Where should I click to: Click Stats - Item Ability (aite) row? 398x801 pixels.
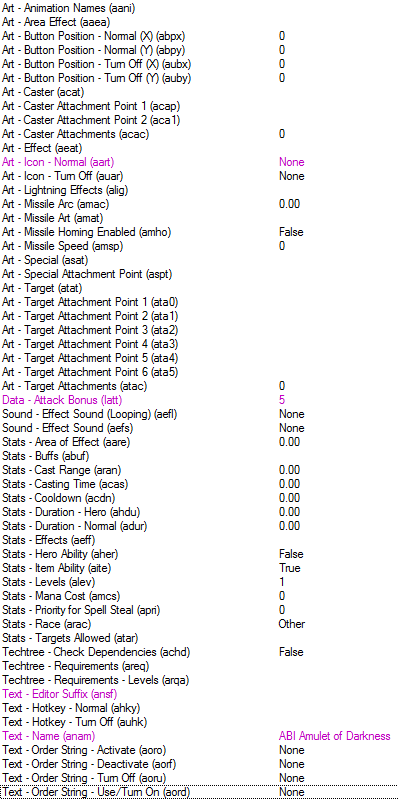[x=199, y=568]
